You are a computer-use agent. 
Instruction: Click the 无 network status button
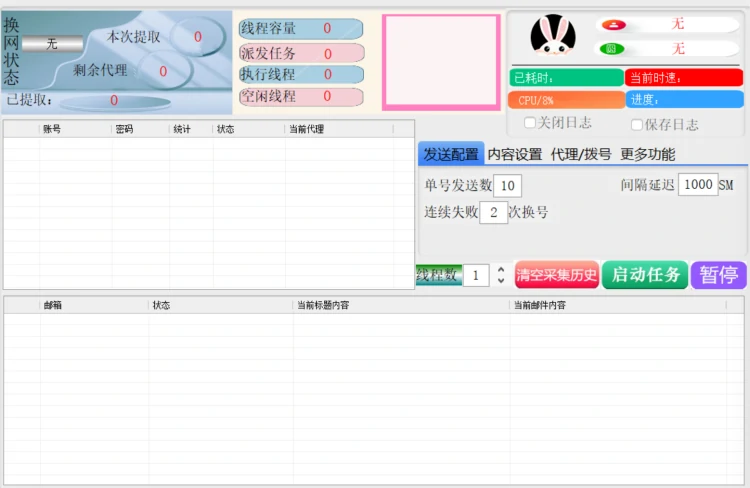[52, 44]
